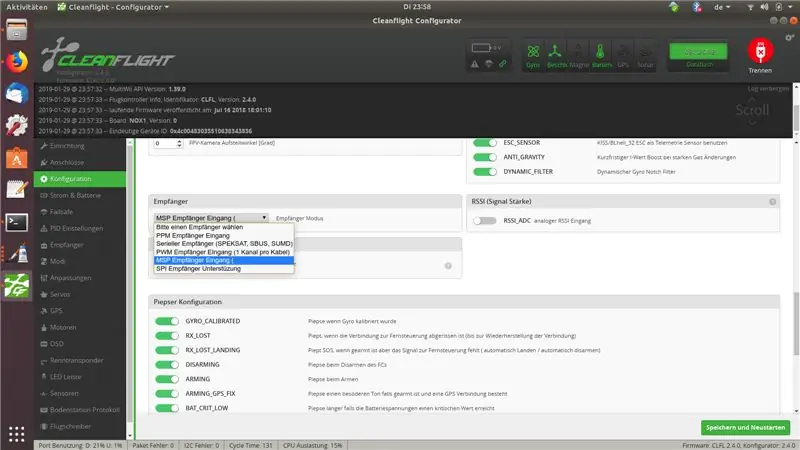Open the Strom & Batterie tab
This screenshot has height=450, width=800.
pos(80,195)
